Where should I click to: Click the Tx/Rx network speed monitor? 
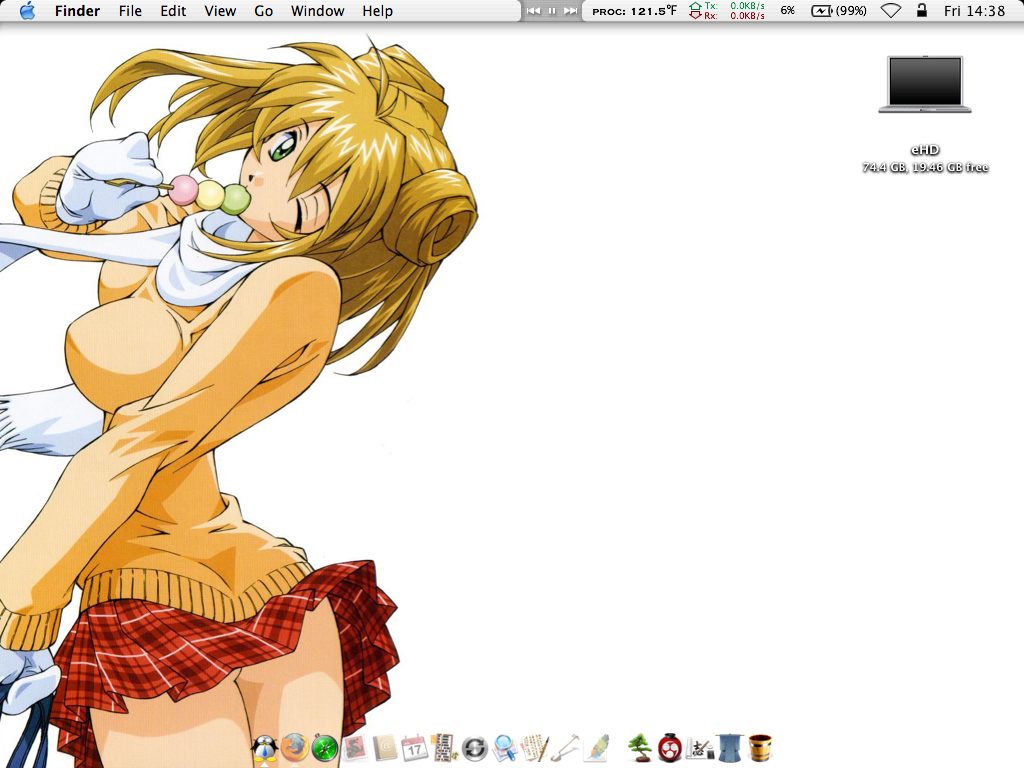[727, 10]
